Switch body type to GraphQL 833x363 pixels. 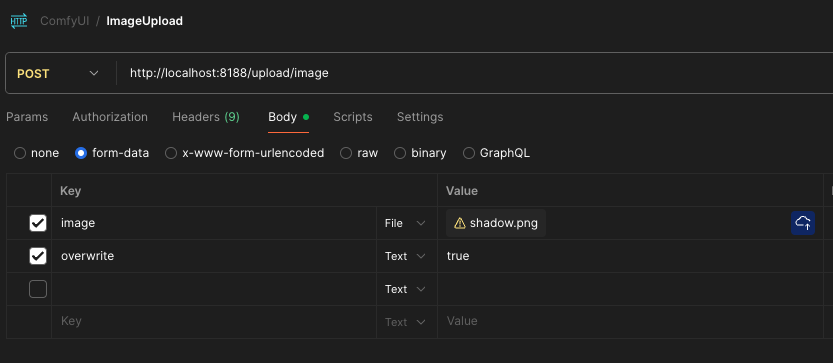469,154
